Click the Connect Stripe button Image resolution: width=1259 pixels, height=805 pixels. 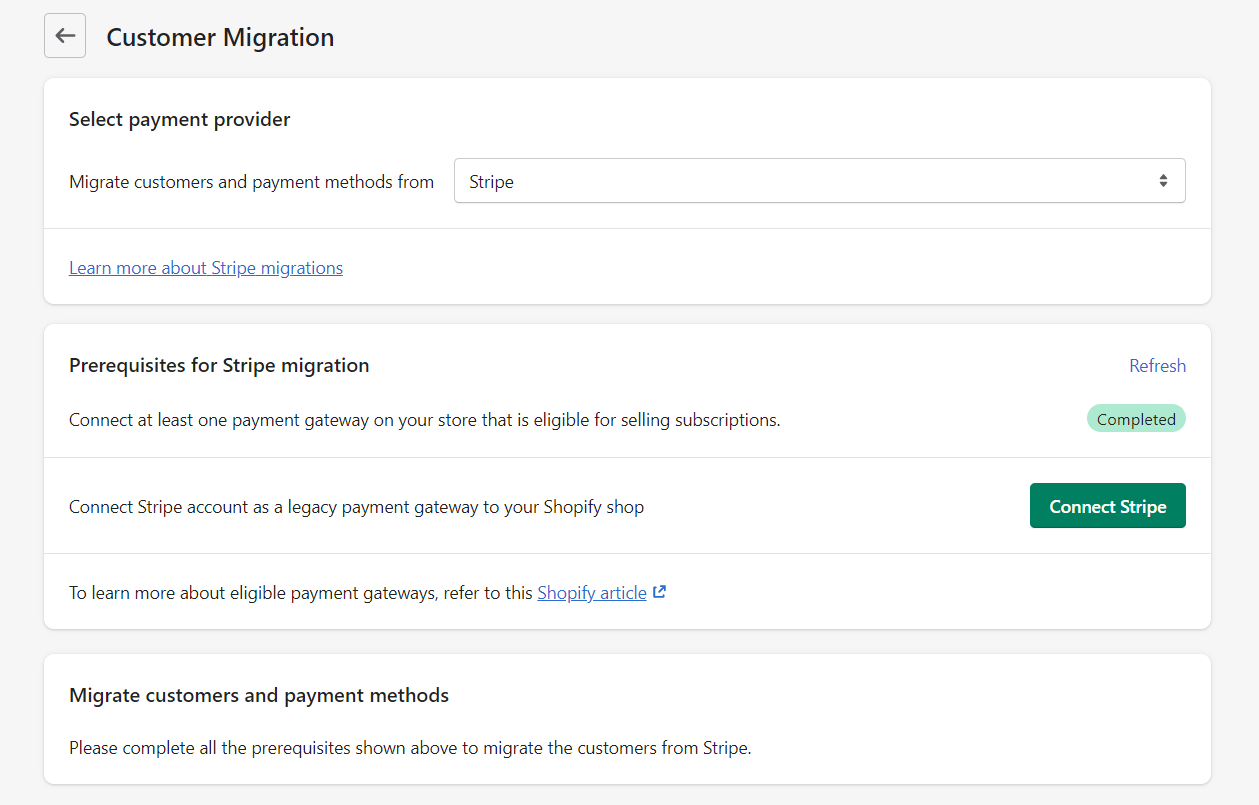(1108, 506)
